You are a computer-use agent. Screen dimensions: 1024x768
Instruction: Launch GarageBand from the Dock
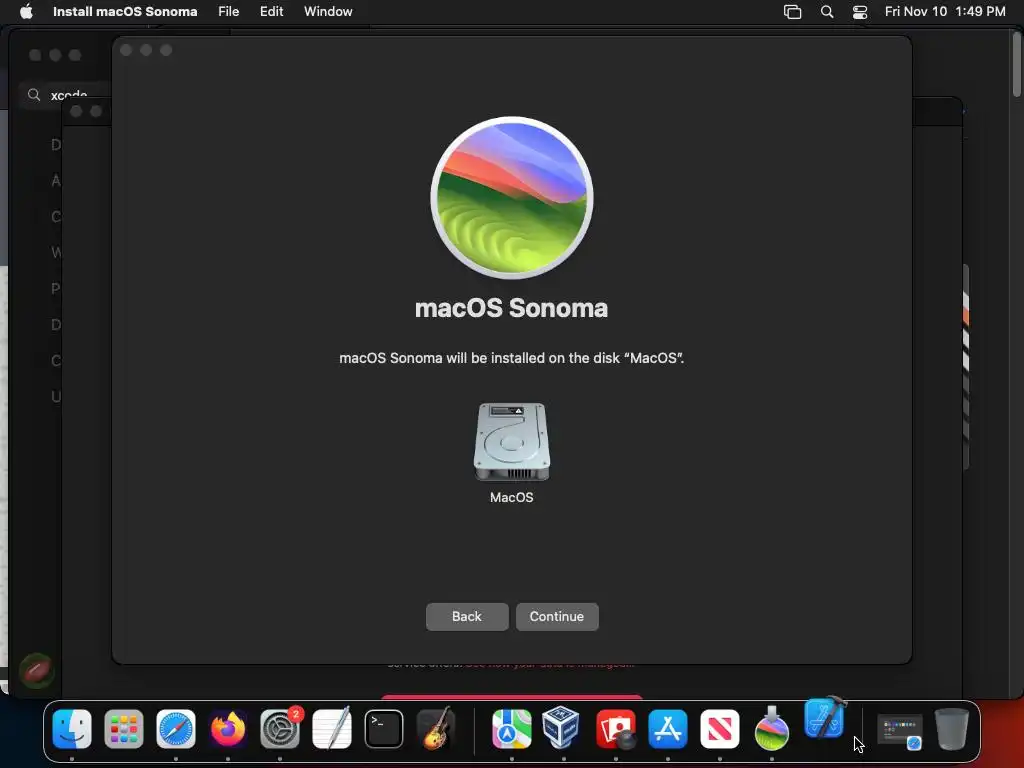pos(436,729)
